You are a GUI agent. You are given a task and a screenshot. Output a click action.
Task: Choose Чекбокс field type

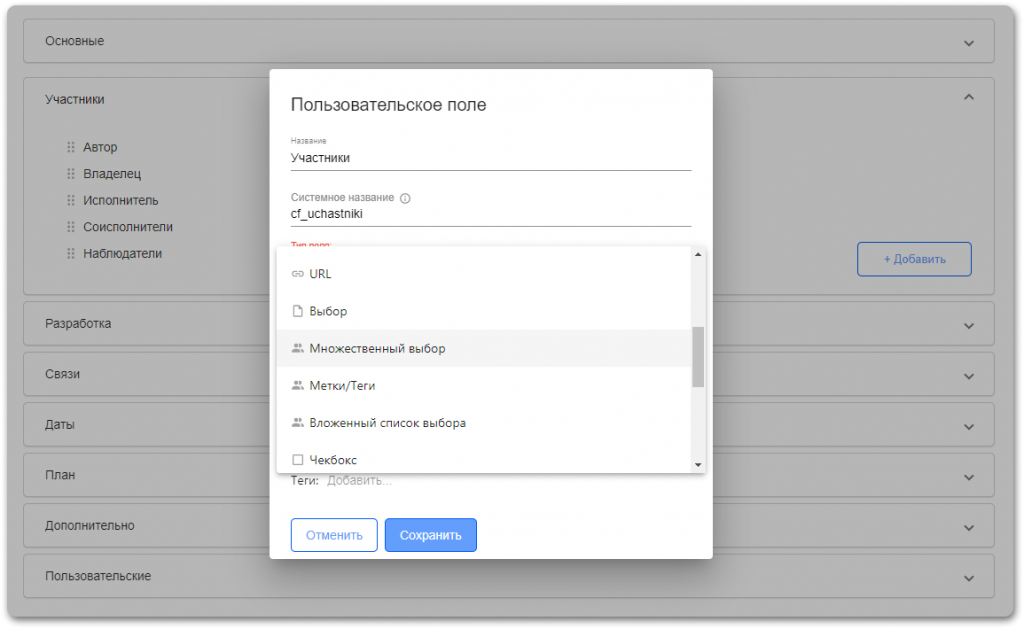point(484,459)
